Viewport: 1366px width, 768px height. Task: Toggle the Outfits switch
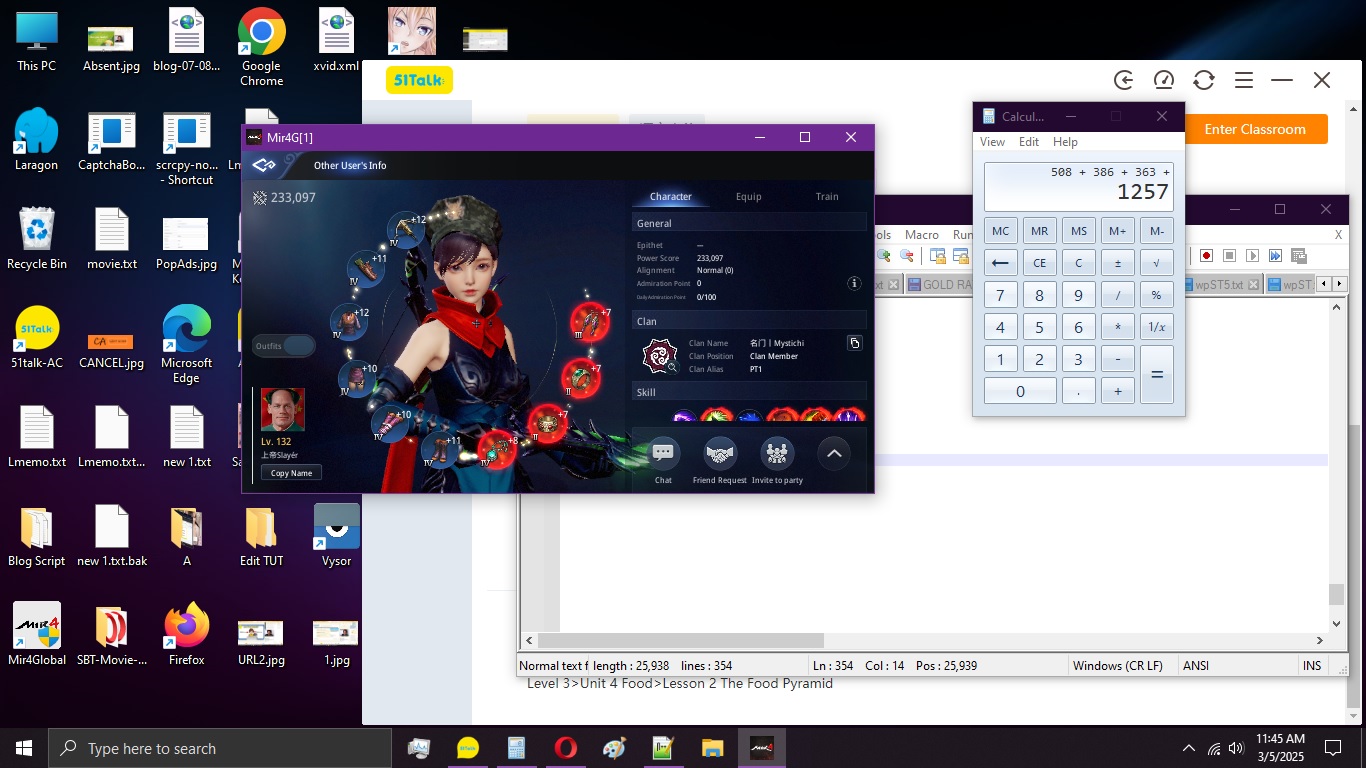[x=284, y=346]
